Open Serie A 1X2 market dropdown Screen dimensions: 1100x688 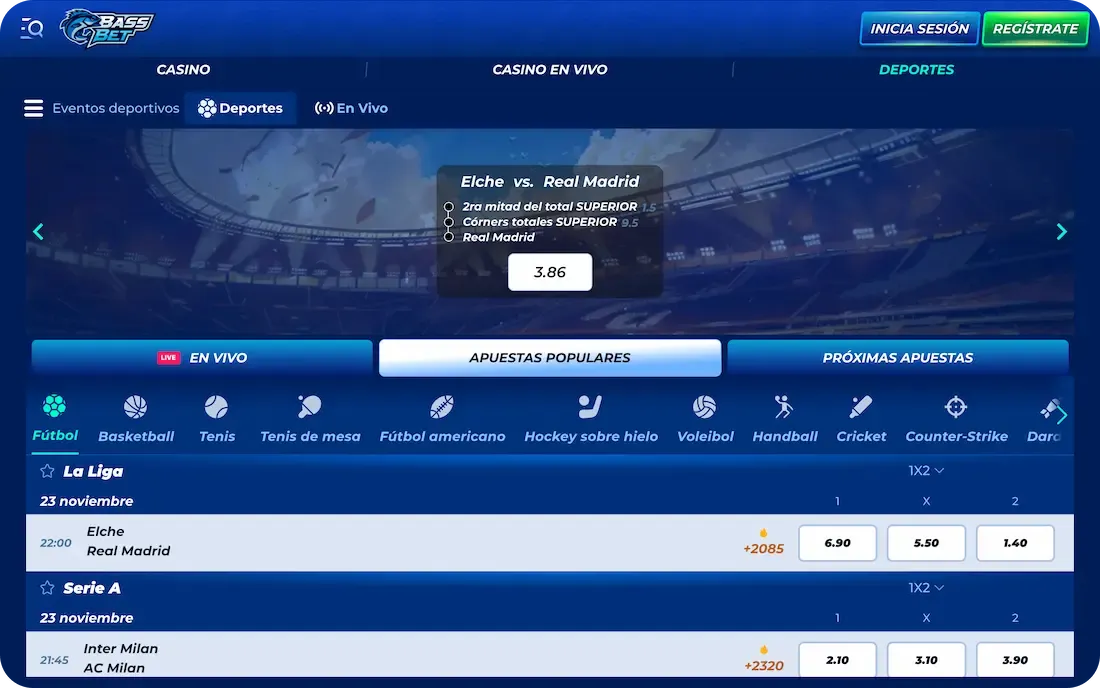tap(926, 588)
